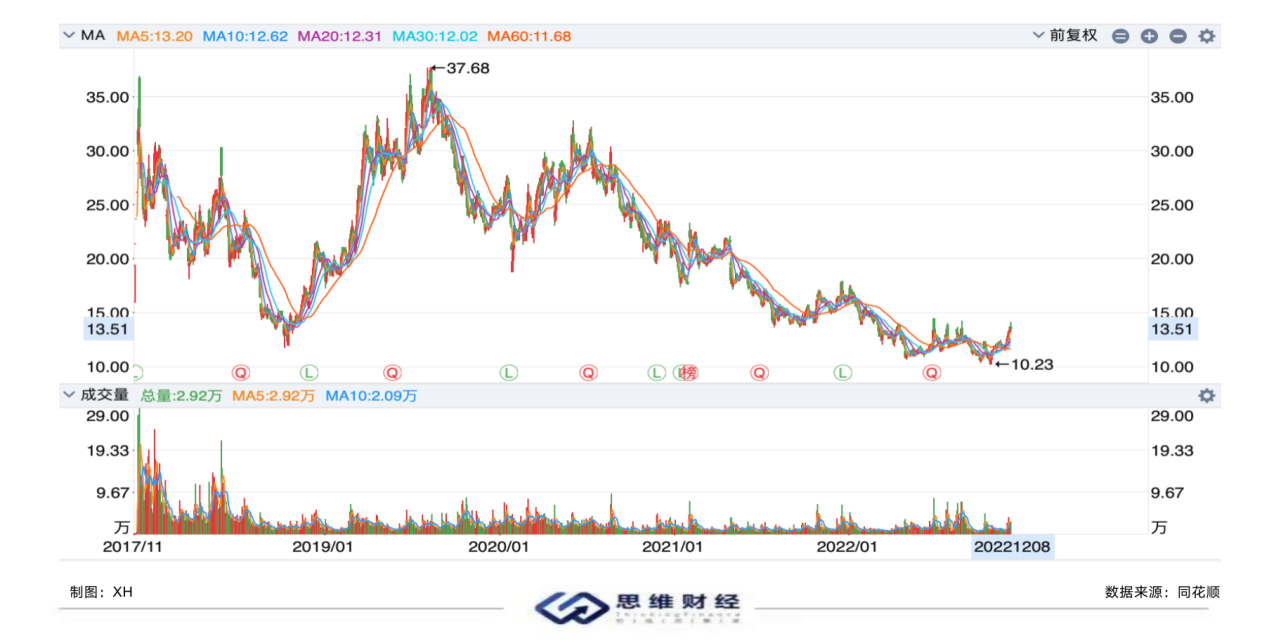Toggle the MA10:12.62 moving average line
The image size is (1269, 643).
tap(245, 36)
